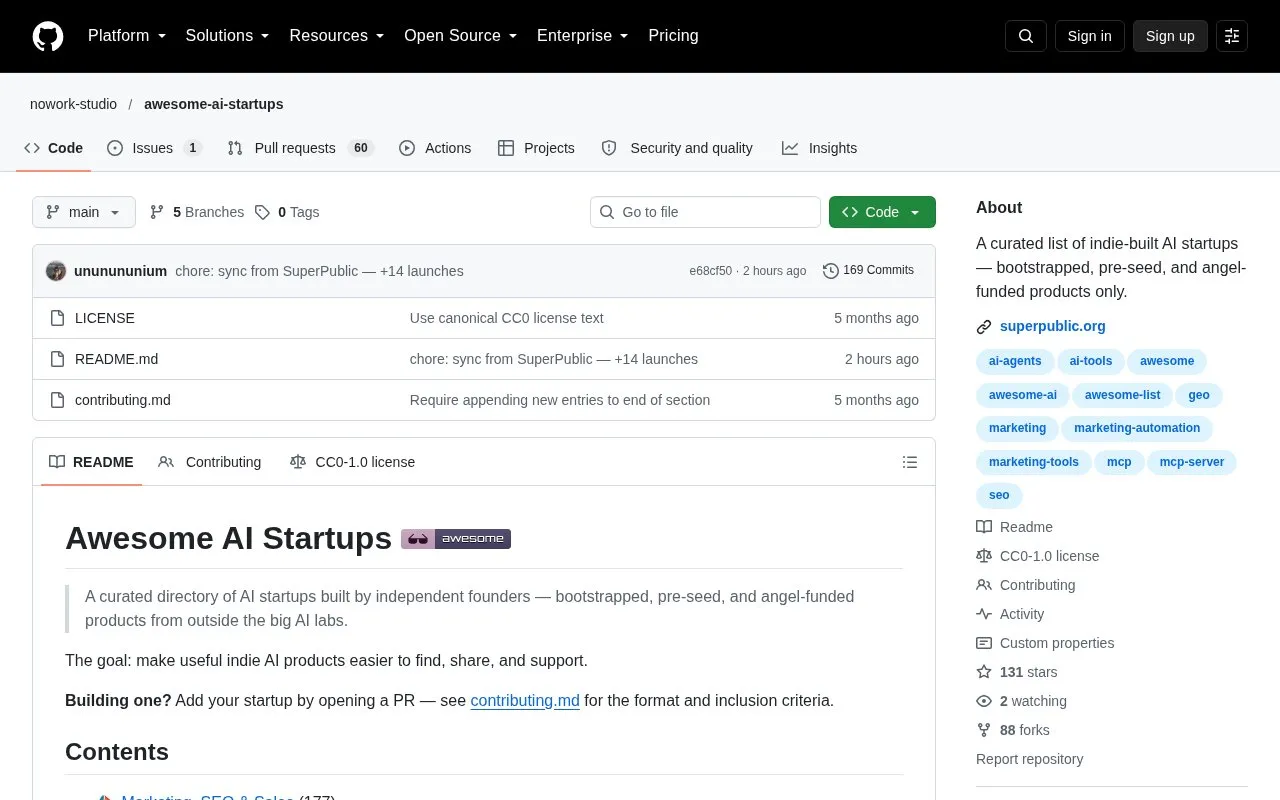Open 'Require appending new entries' commit message
The width and height of the screenshot is (1280, 800).
[x=560, y=400]
